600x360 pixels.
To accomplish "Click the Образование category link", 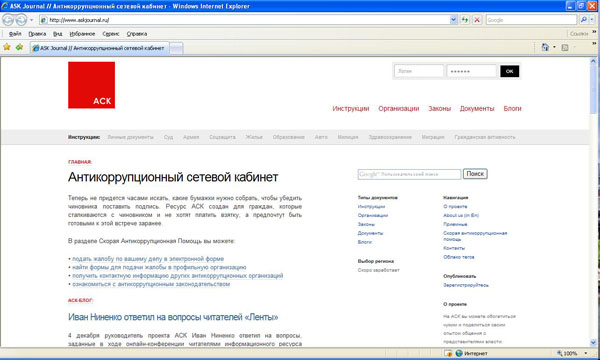I will pos(289,137).
